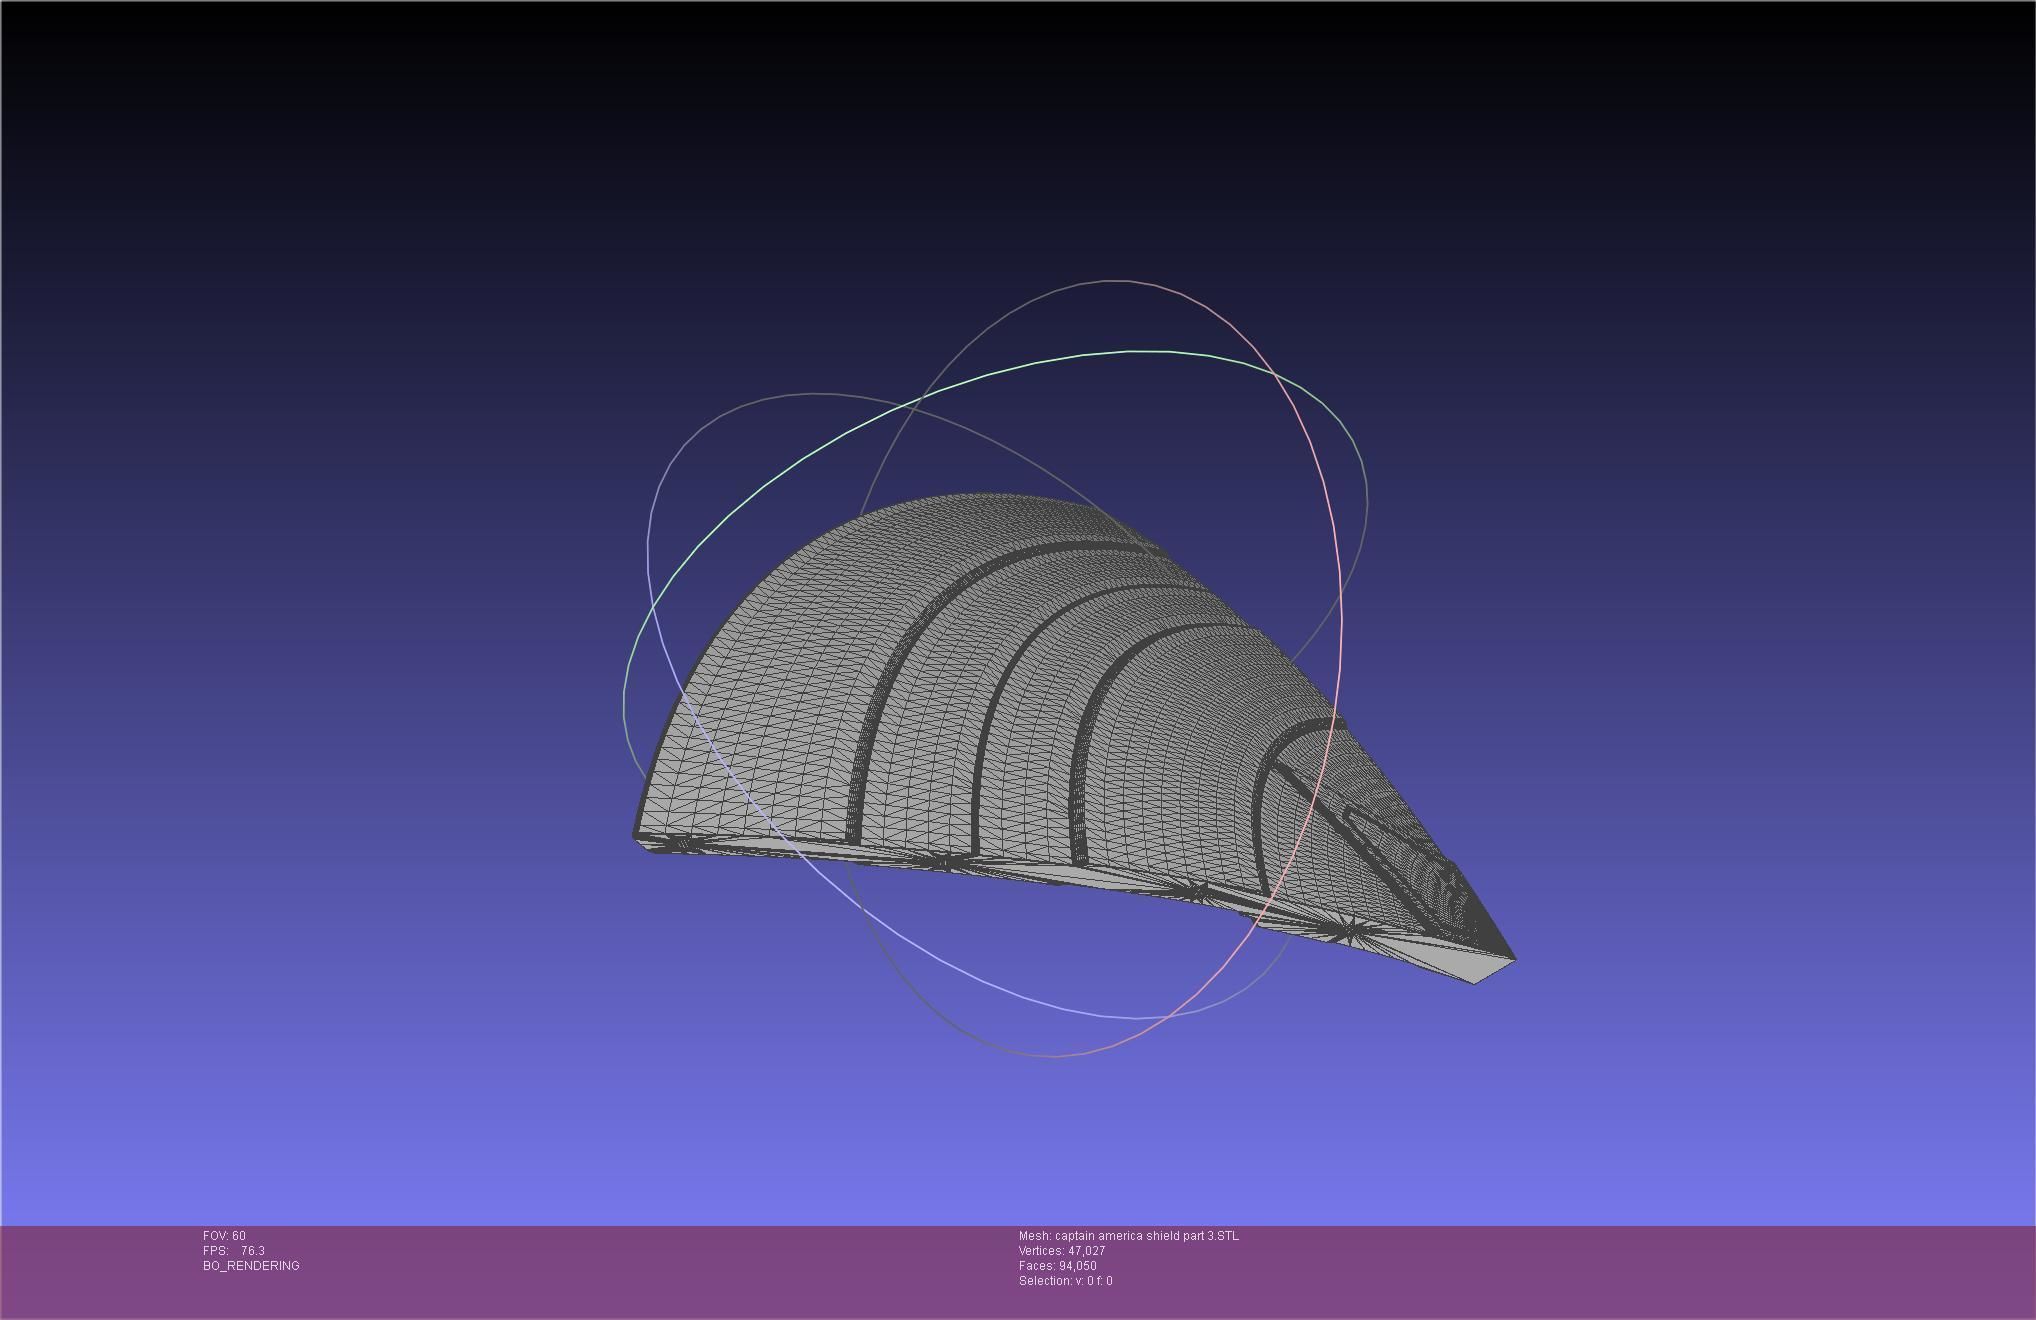Click the Faces: 94,050 count
2036x1320 pixels.
tap(1058, 1266)
